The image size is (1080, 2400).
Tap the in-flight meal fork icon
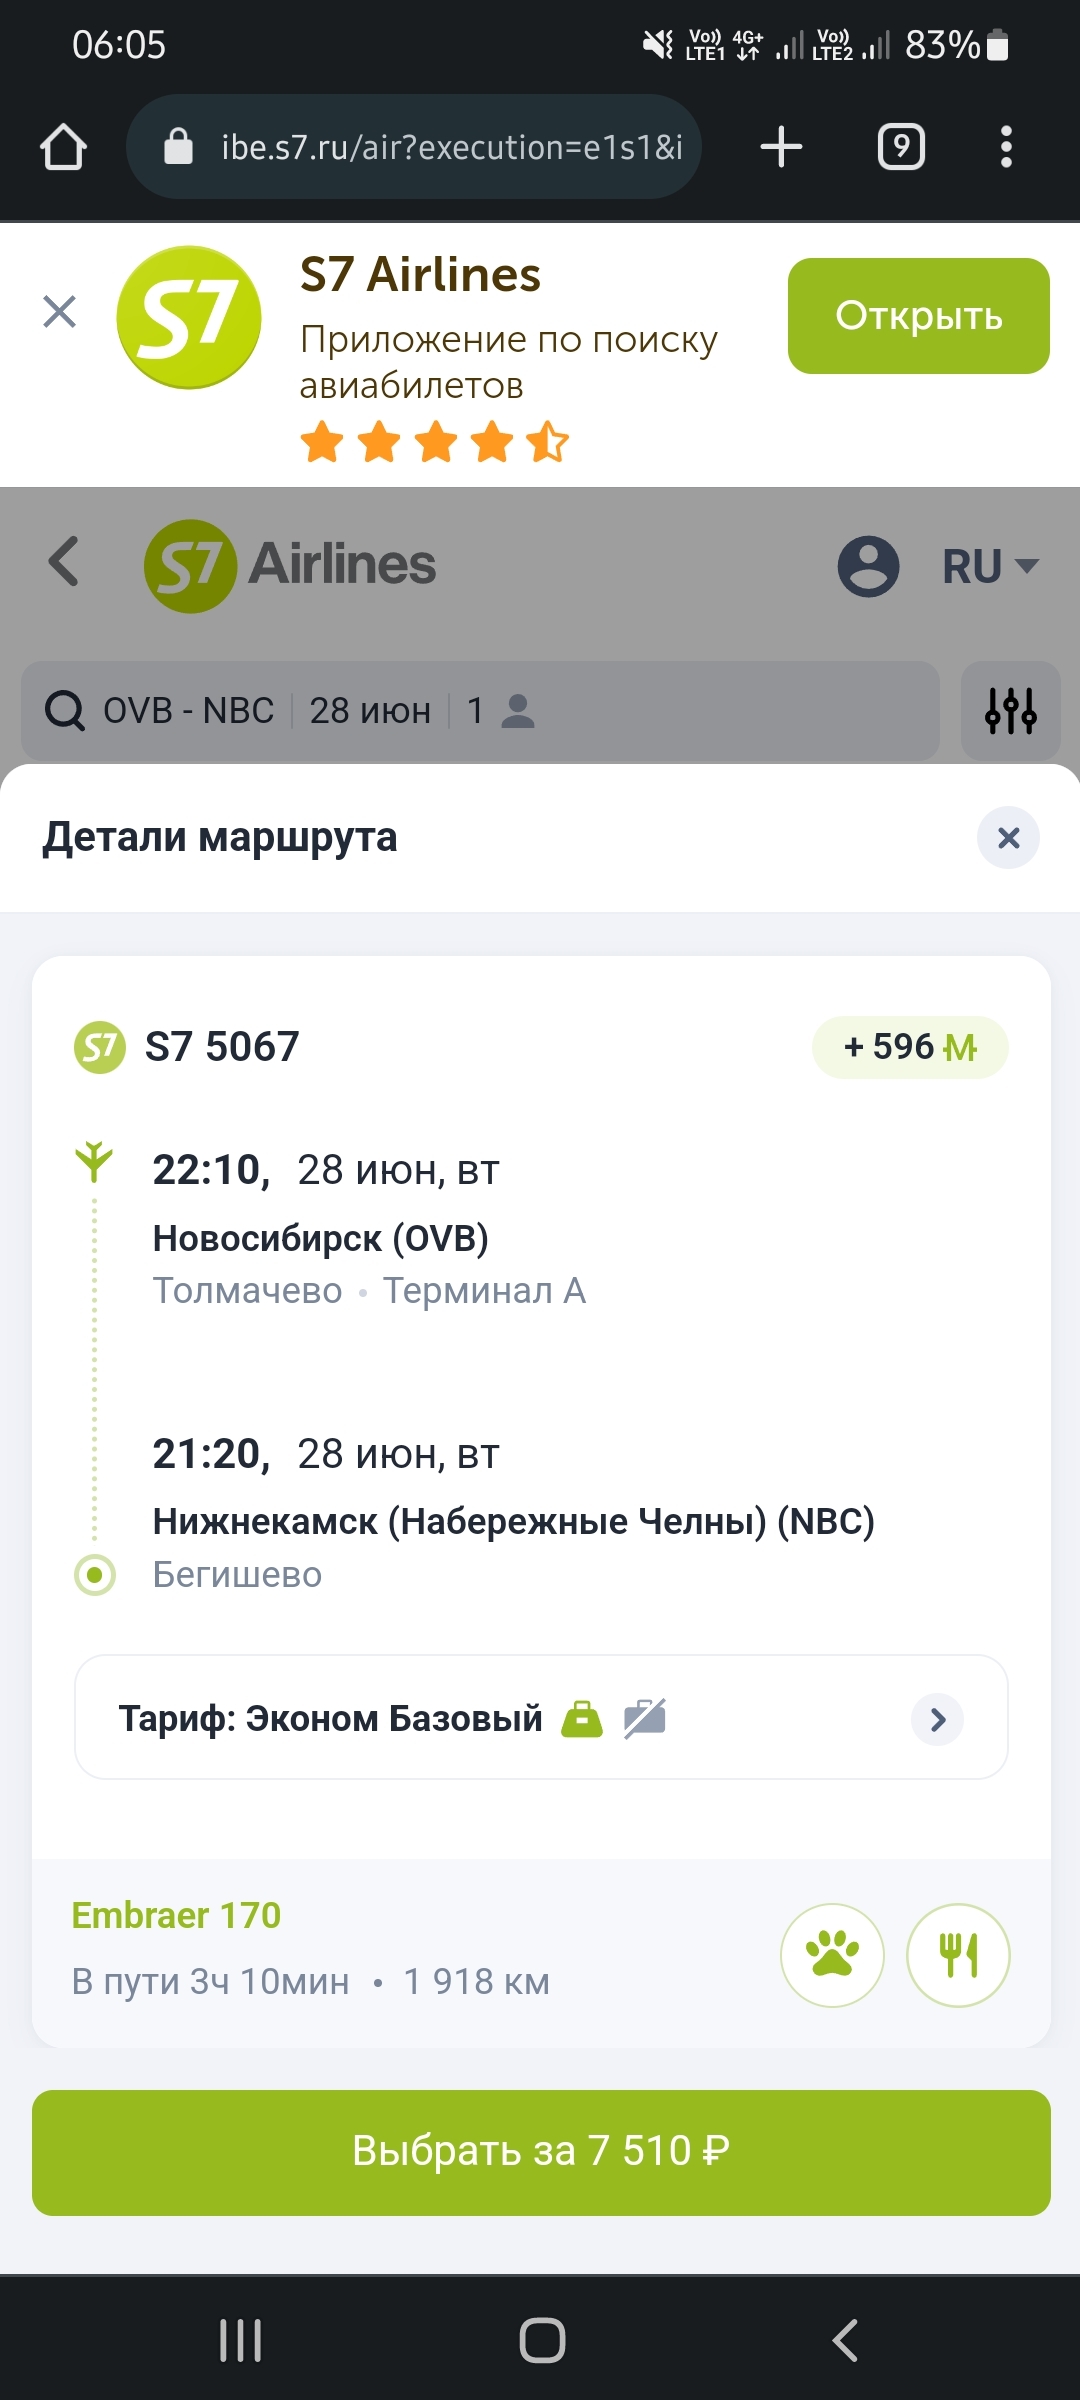[x=958, y=1955]
